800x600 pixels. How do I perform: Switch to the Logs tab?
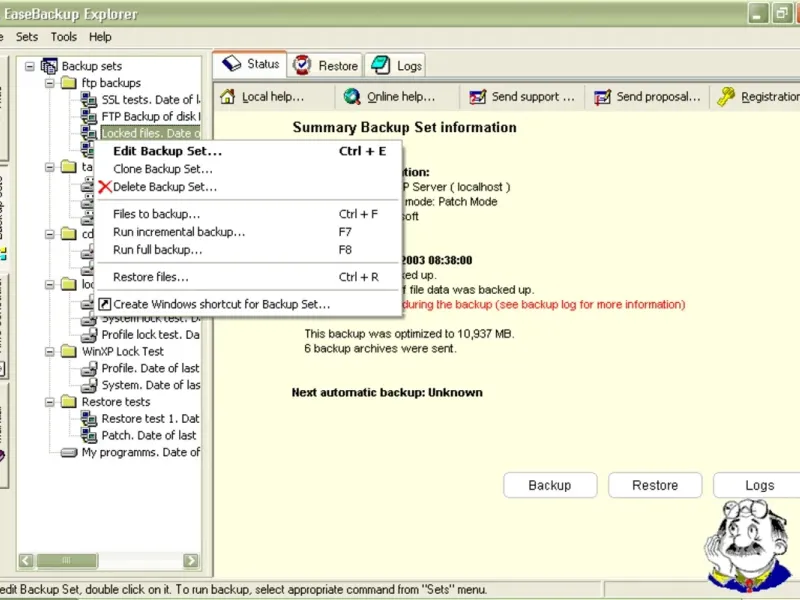tap(396, 65)
